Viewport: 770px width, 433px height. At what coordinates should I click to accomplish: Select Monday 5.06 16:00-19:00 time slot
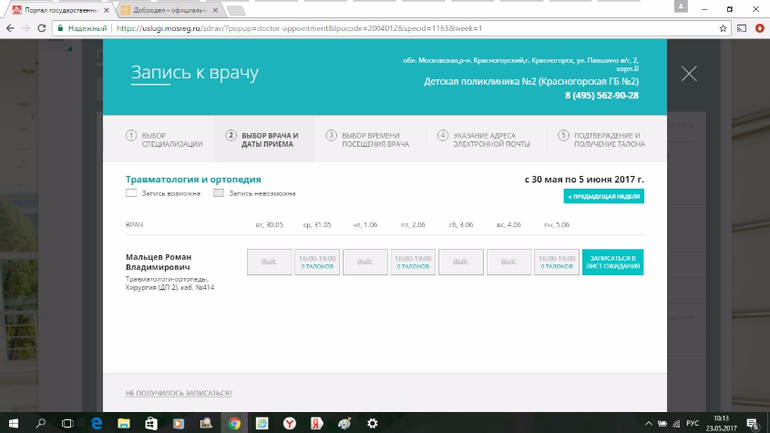point(556,262)
